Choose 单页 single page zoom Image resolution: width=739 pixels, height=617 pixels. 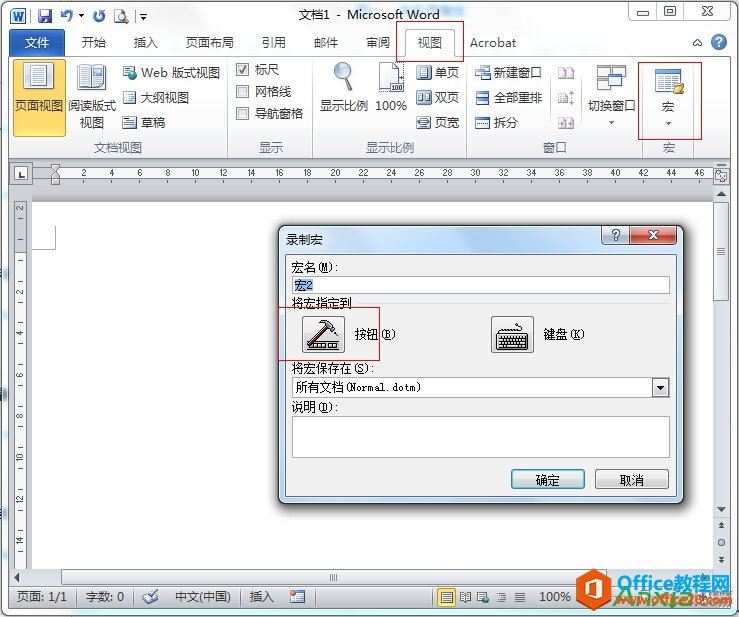(x=438, y=73)
